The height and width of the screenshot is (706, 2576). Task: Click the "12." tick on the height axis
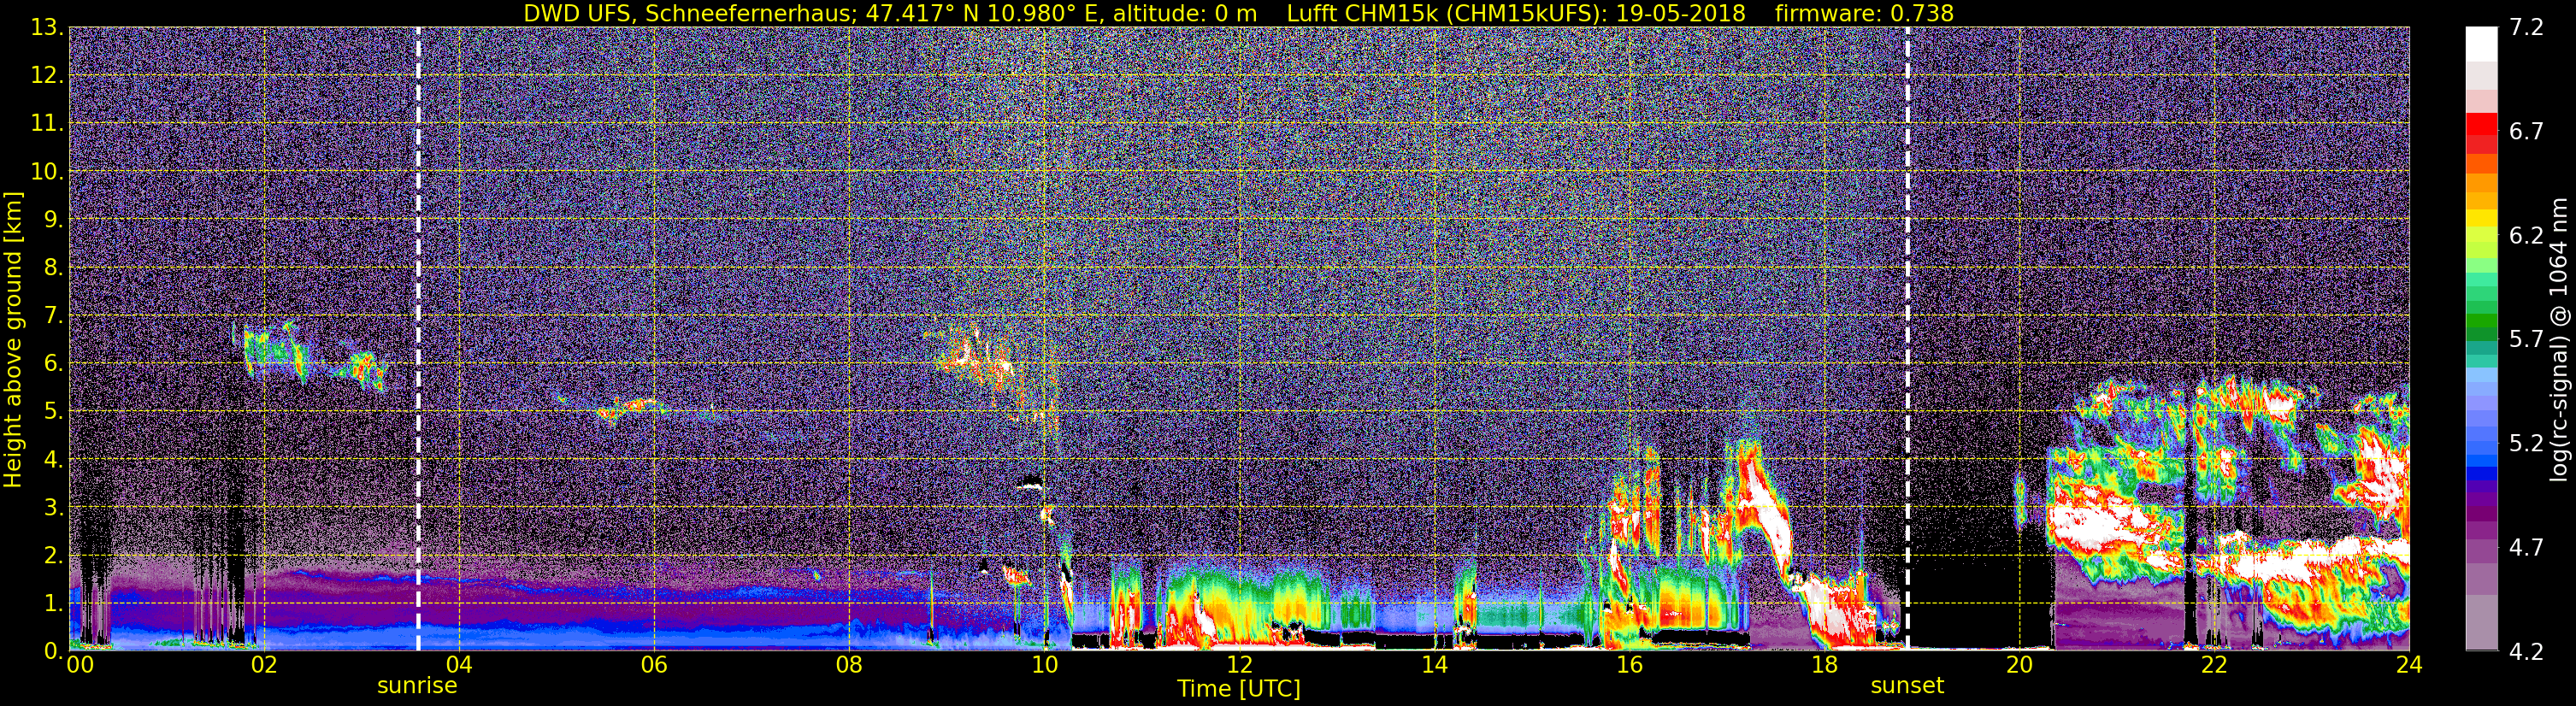click(47, 75)
